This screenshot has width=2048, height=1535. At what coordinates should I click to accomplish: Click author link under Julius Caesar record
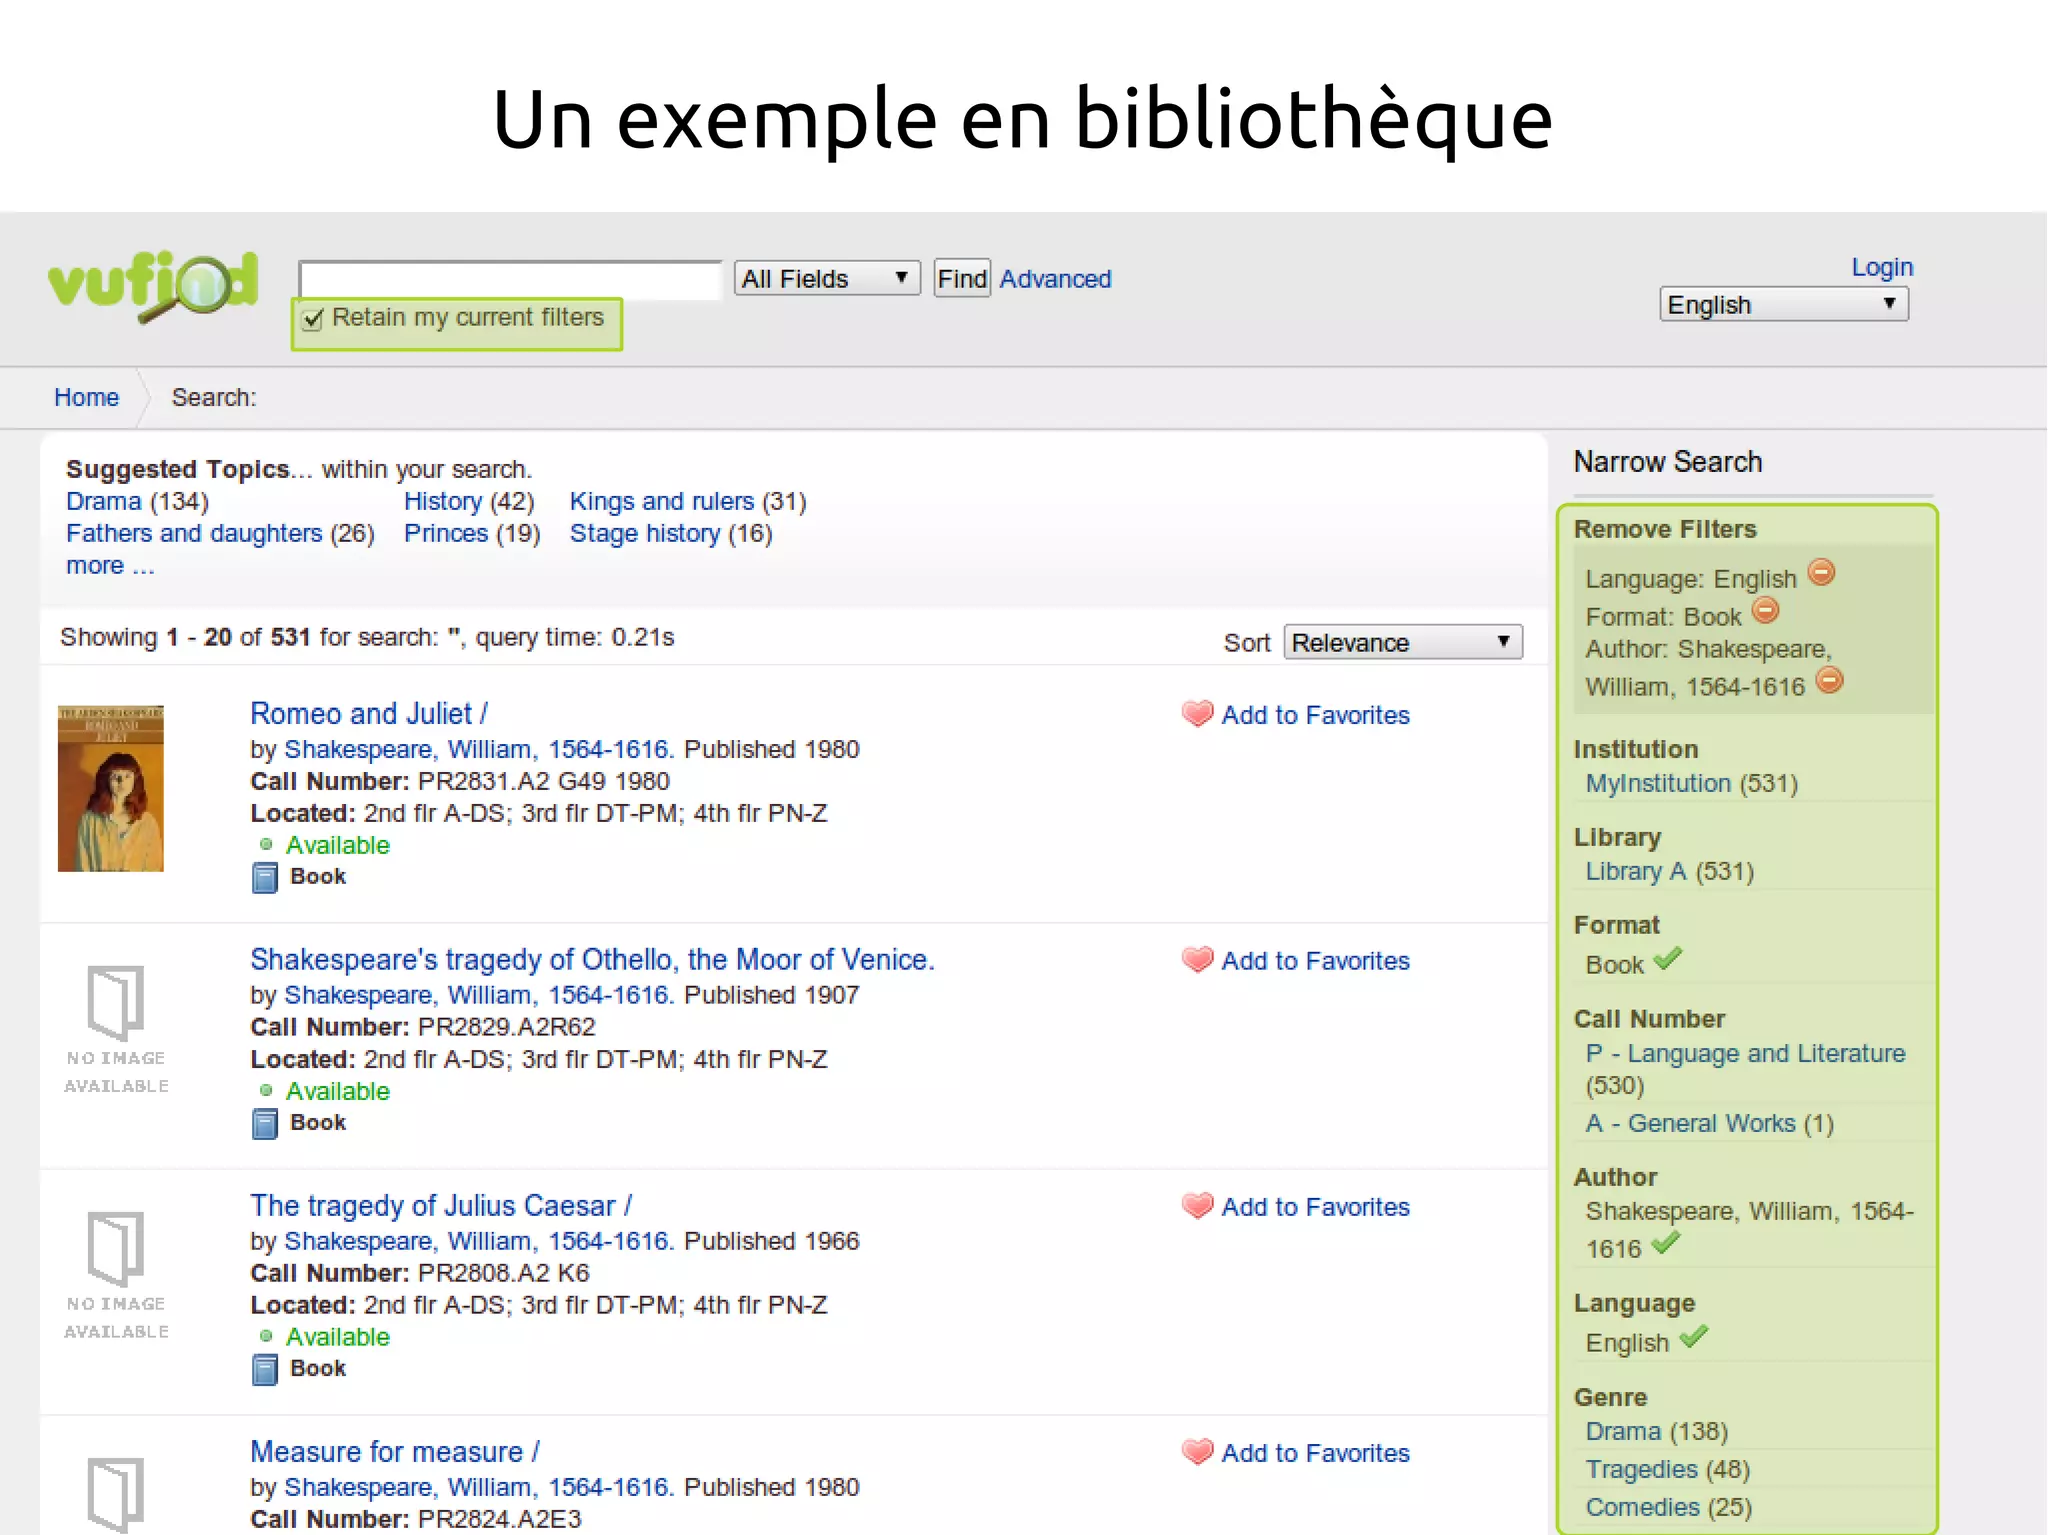click(479, 1241)
